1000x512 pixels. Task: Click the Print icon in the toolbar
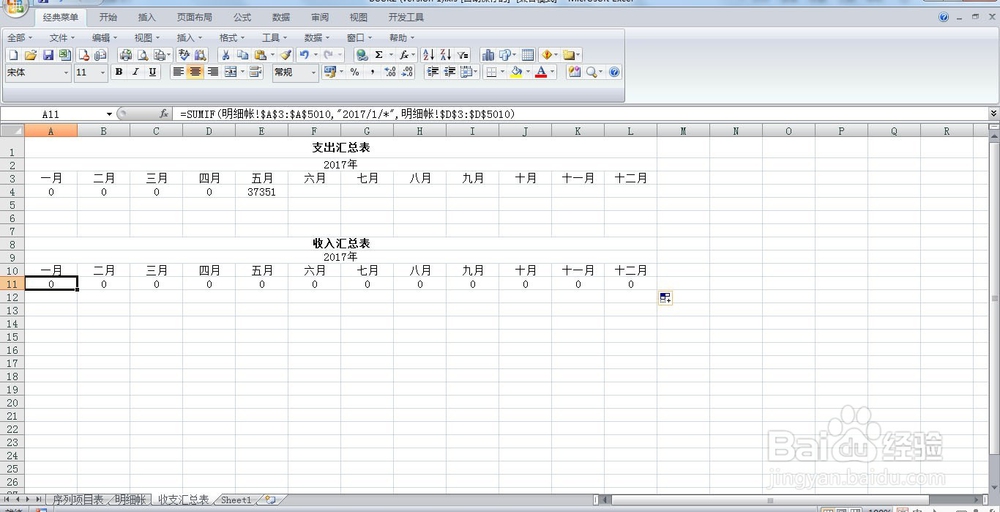[126, 55]
